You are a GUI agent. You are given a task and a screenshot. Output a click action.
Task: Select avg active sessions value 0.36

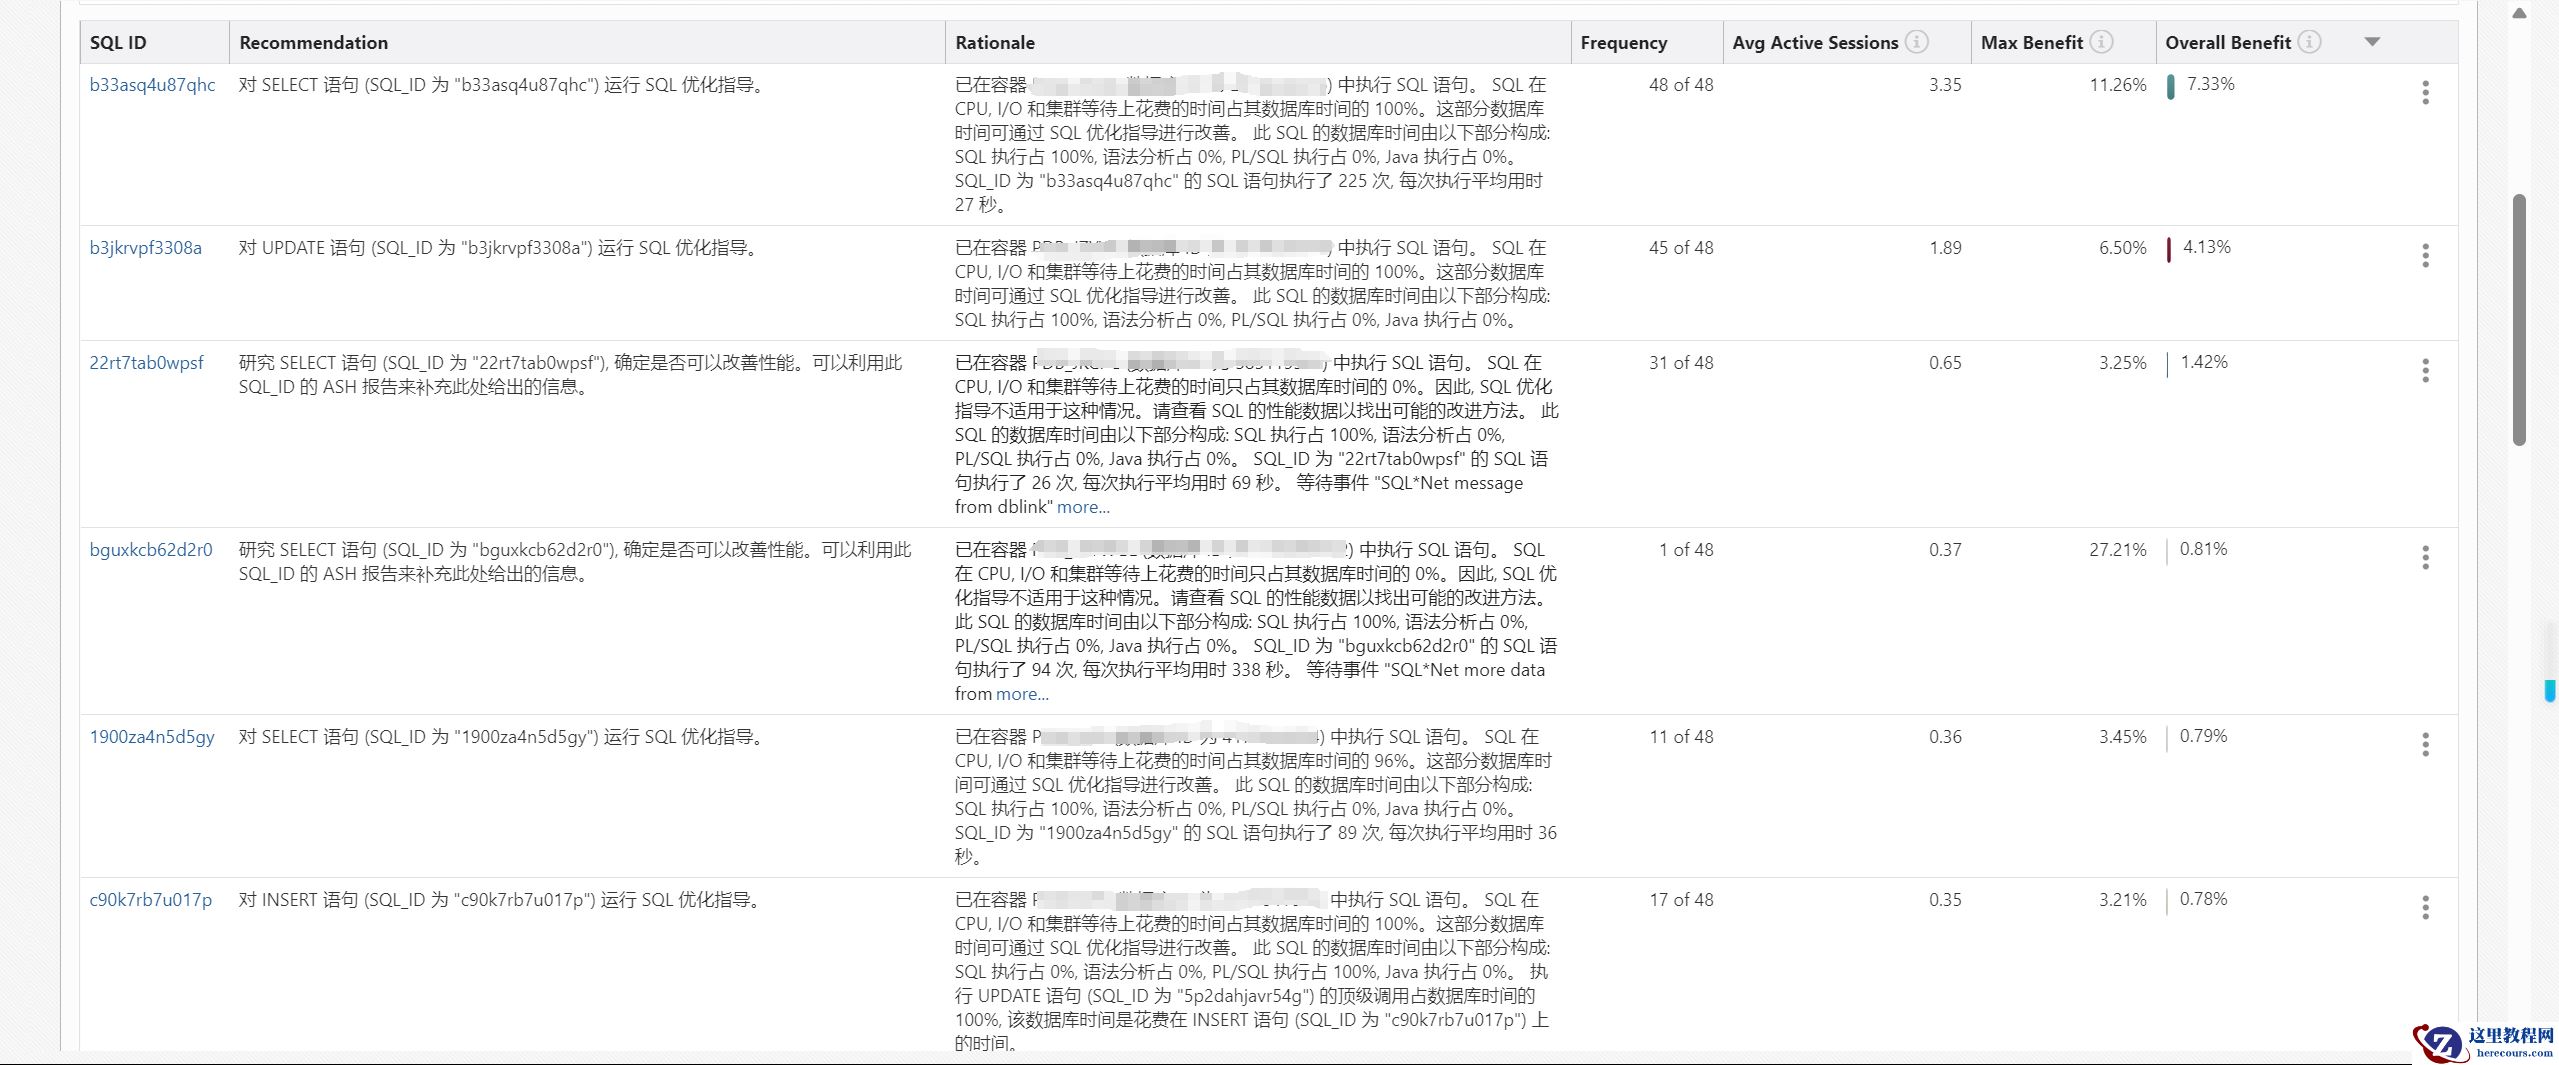point(1945,737)
